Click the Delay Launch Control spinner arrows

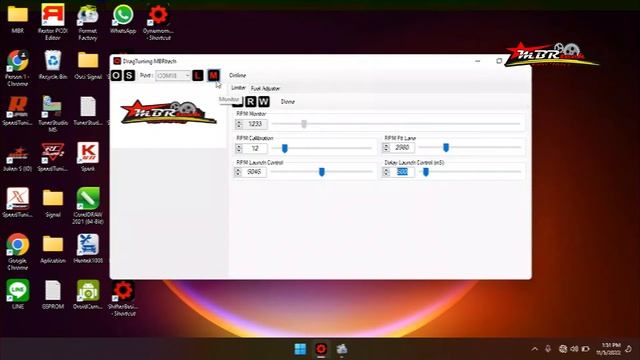pyautogui.click(x=386, y=172)
